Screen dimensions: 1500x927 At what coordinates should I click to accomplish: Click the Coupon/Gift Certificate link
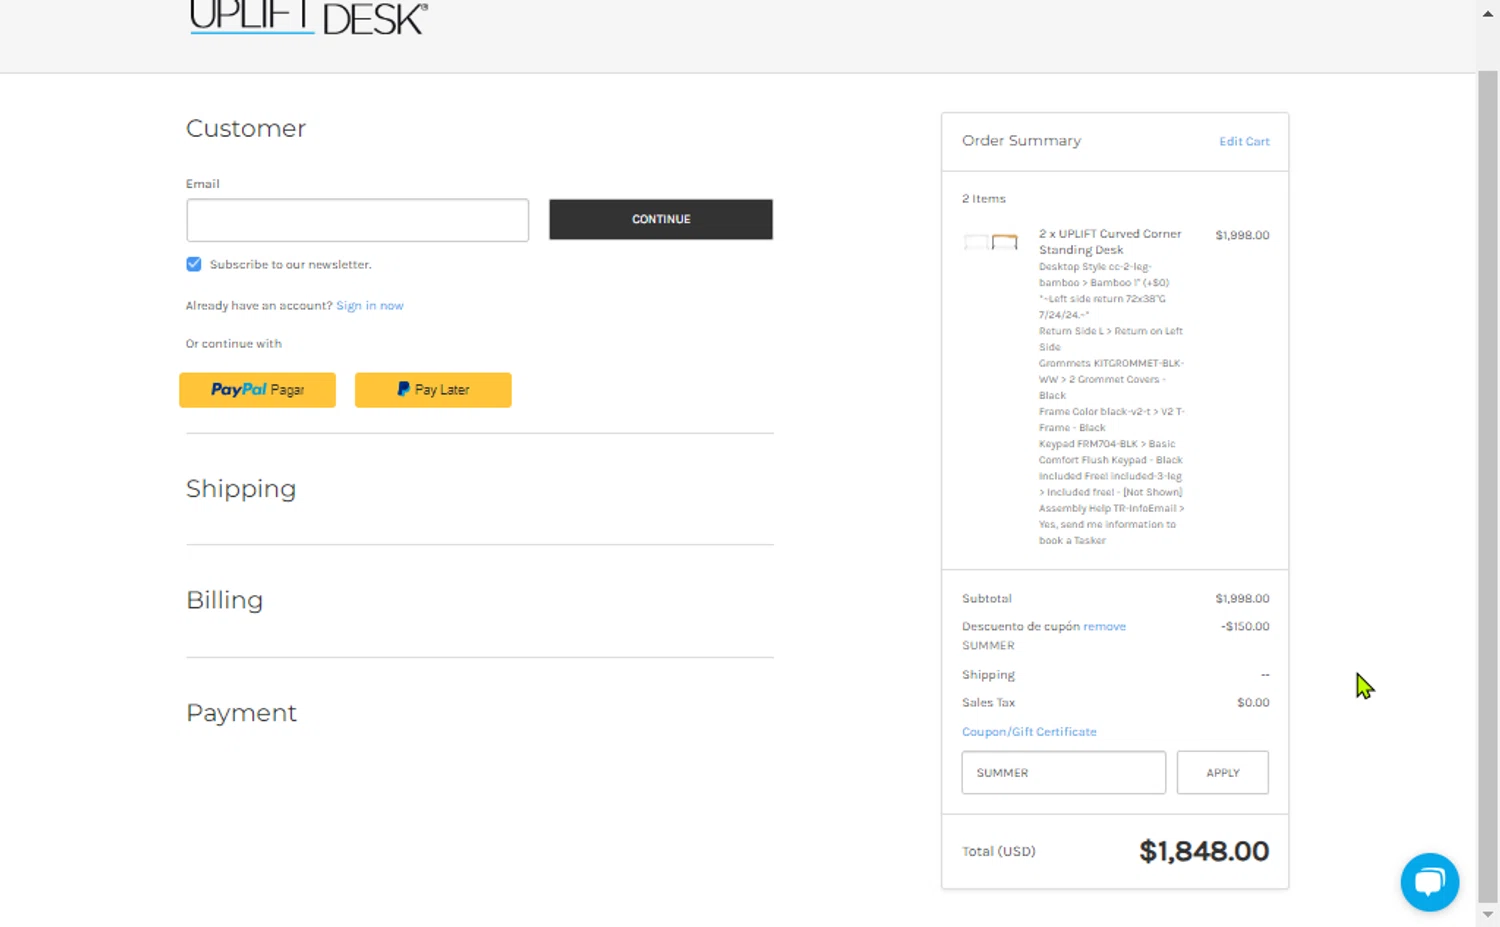coord(1029,732)
